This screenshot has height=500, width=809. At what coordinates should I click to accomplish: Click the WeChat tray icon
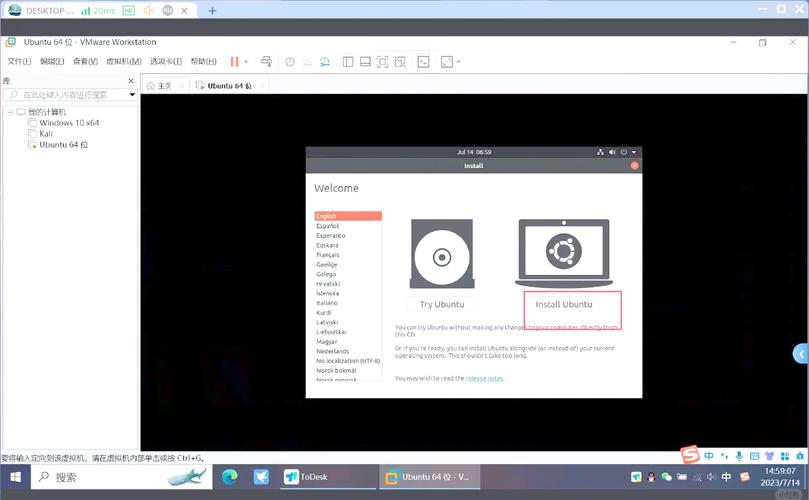coord(667,477)
